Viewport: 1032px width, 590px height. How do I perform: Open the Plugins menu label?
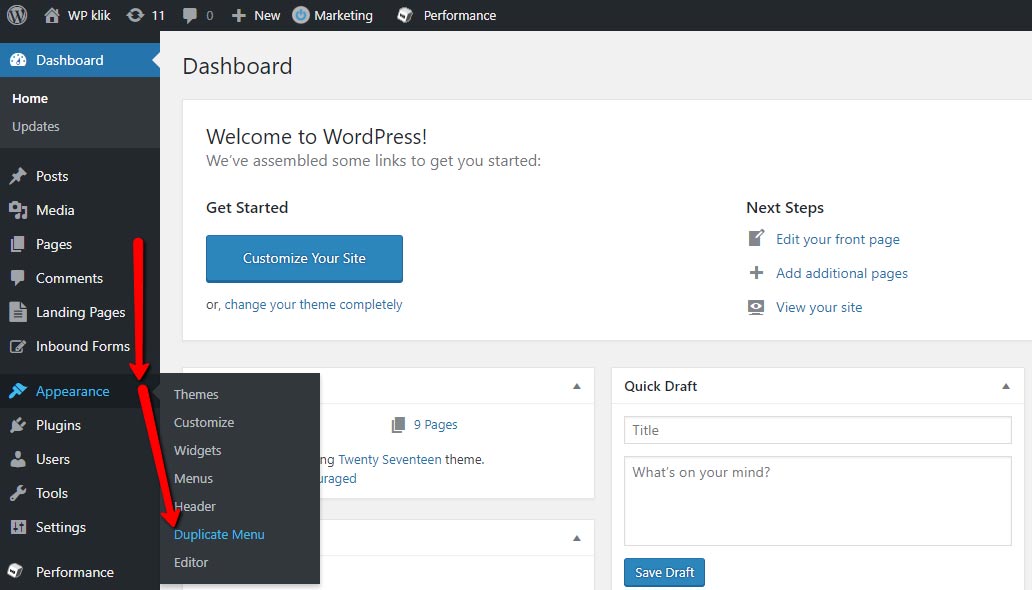tap(59, 425)
